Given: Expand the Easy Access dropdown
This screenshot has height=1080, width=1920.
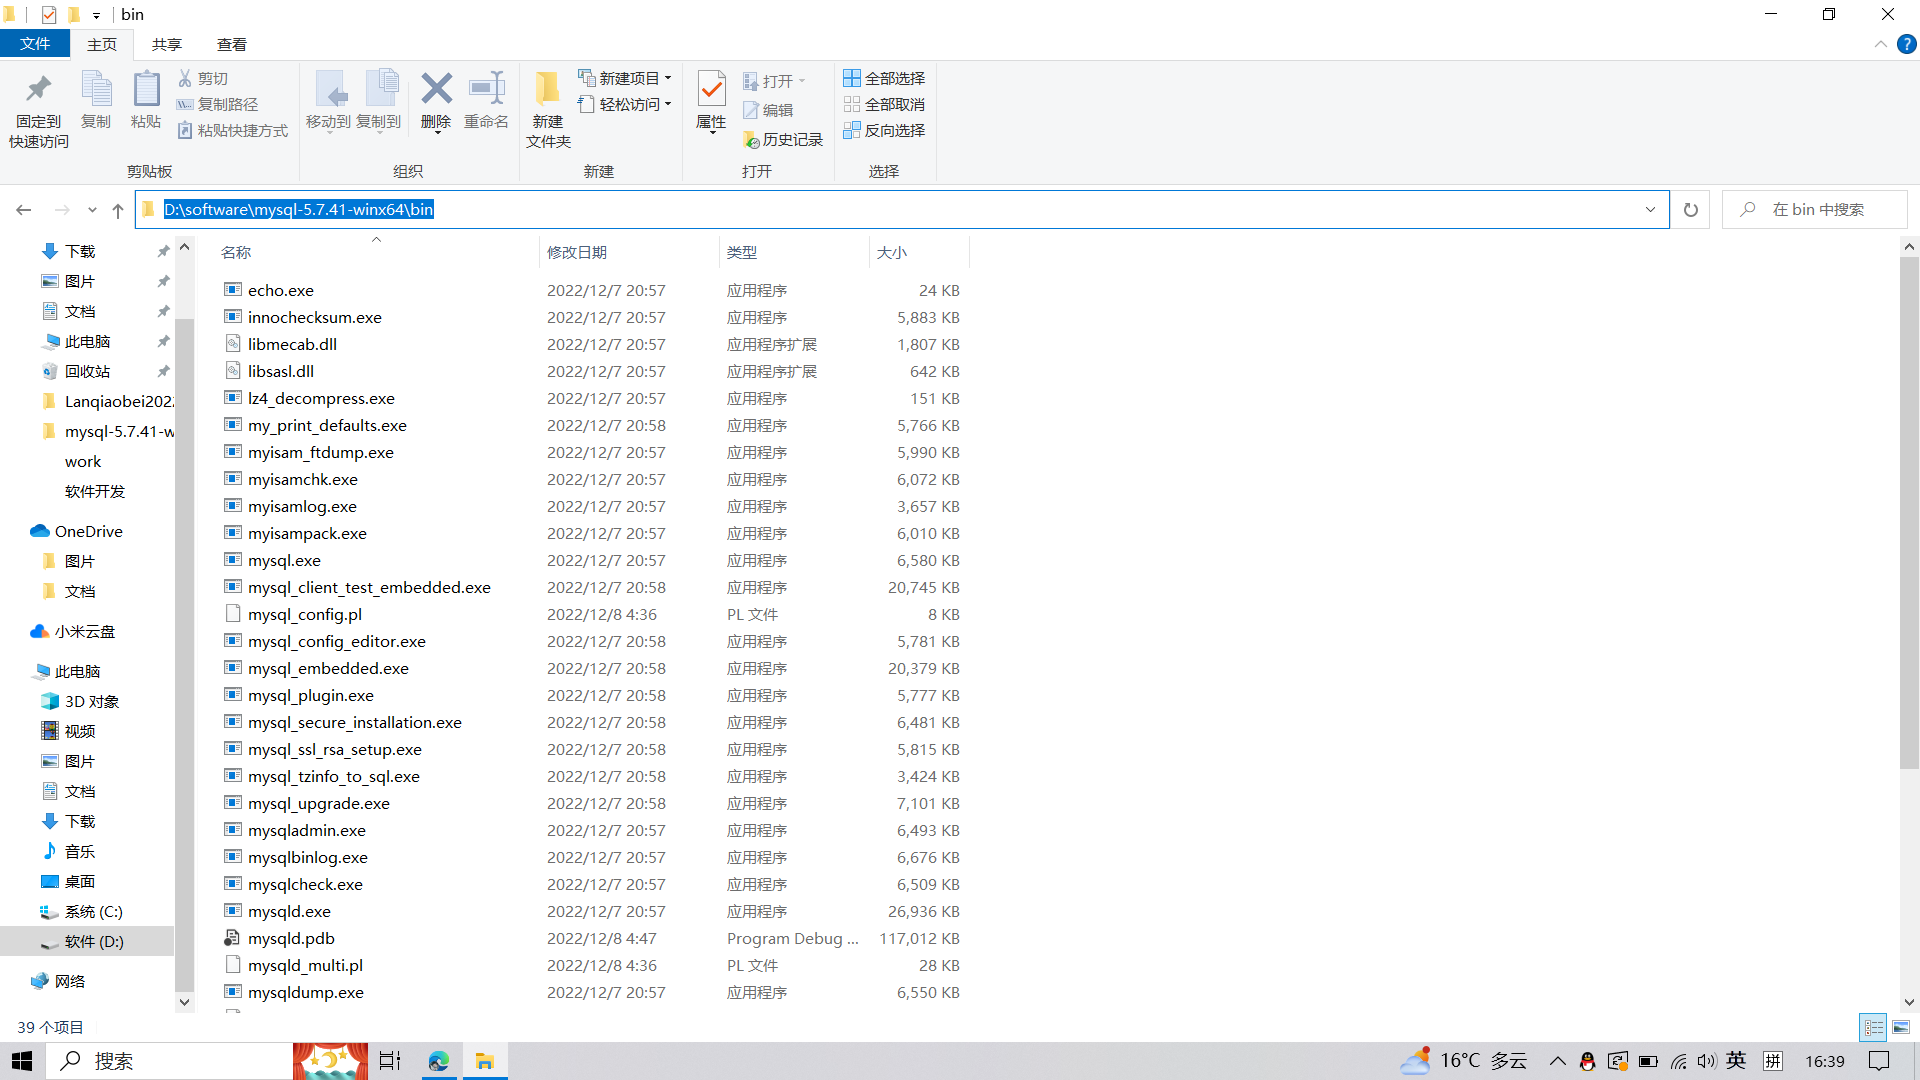Looking at the screenshot, I should pos(668,104).
